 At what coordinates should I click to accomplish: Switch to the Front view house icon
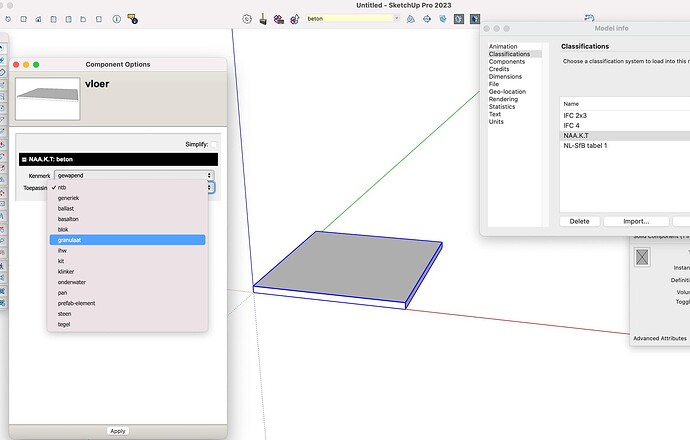coord(38,19)
